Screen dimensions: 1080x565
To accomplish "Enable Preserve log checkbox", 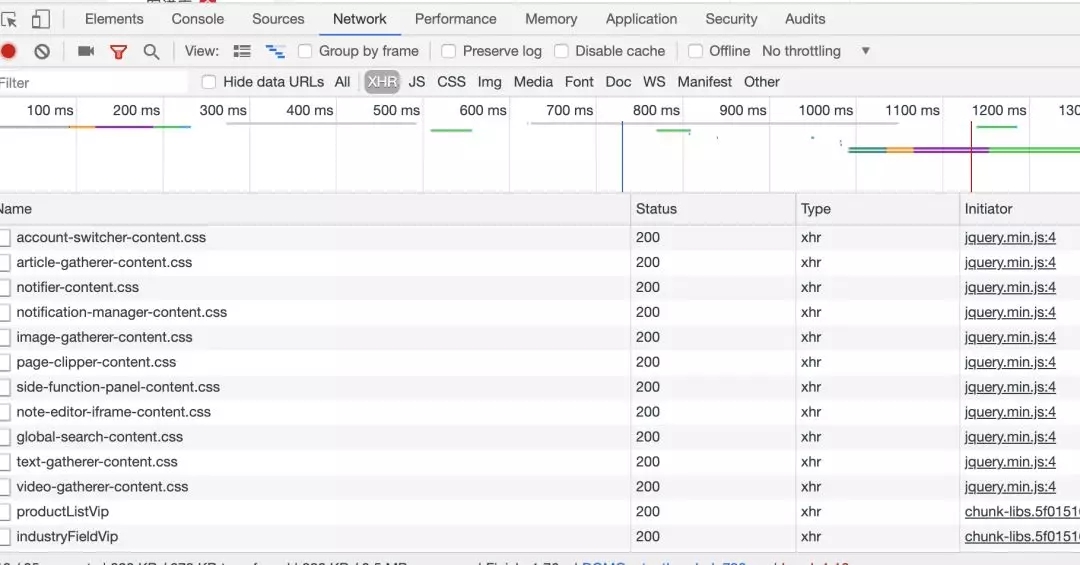I will (x=448, y=51).
